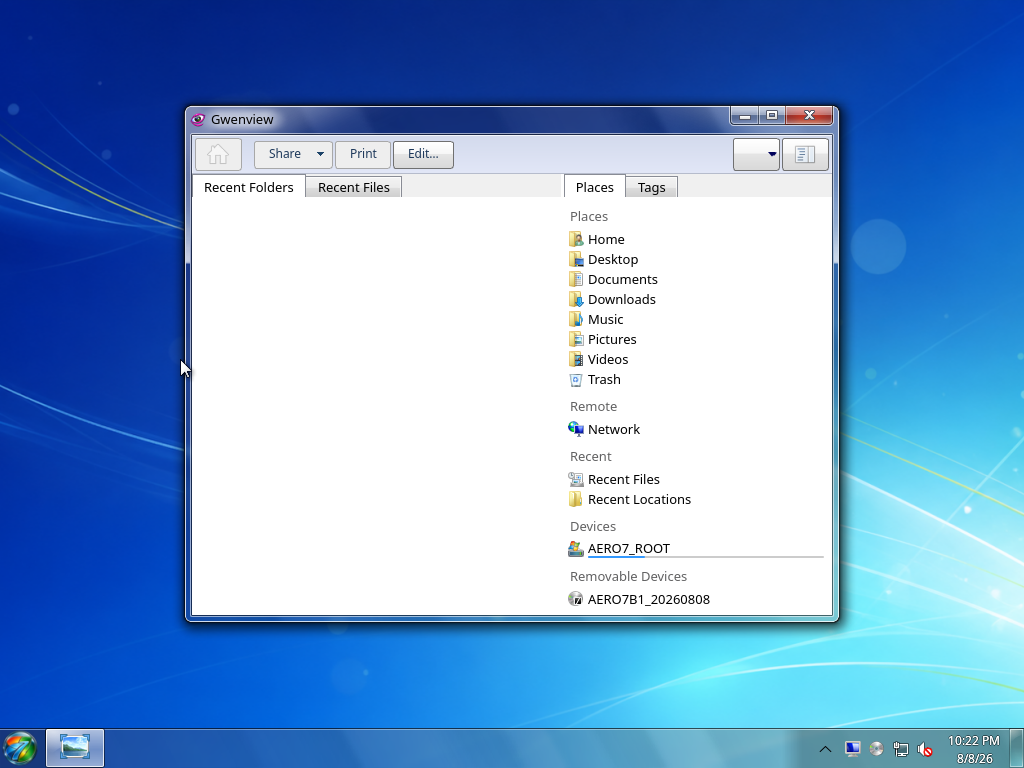Open the Trash icon
The image size is (1024, 768).
(576, 379)
